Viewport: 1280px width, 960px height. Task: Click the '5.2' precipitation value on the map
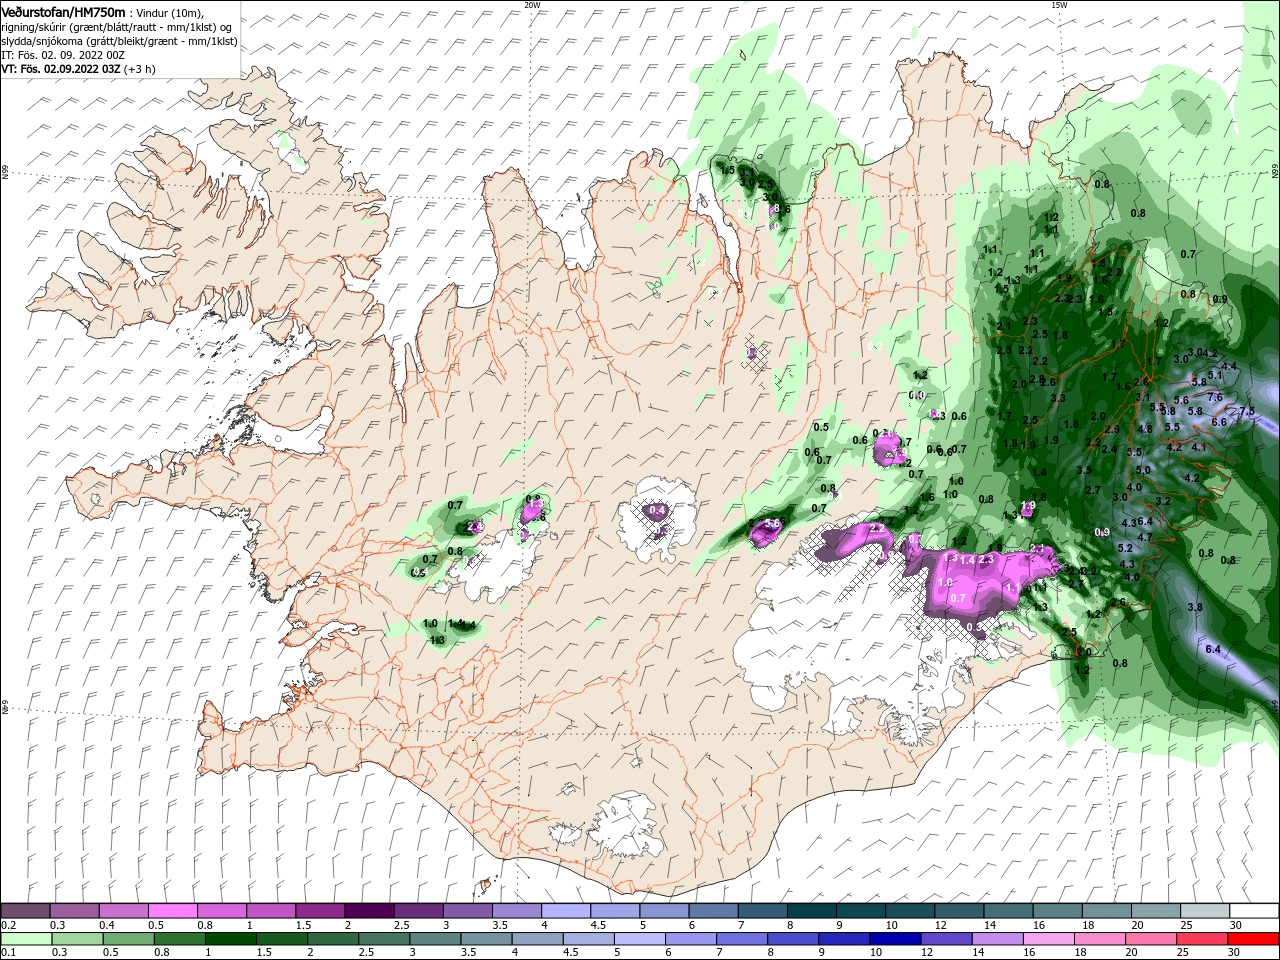[1124, 548]
